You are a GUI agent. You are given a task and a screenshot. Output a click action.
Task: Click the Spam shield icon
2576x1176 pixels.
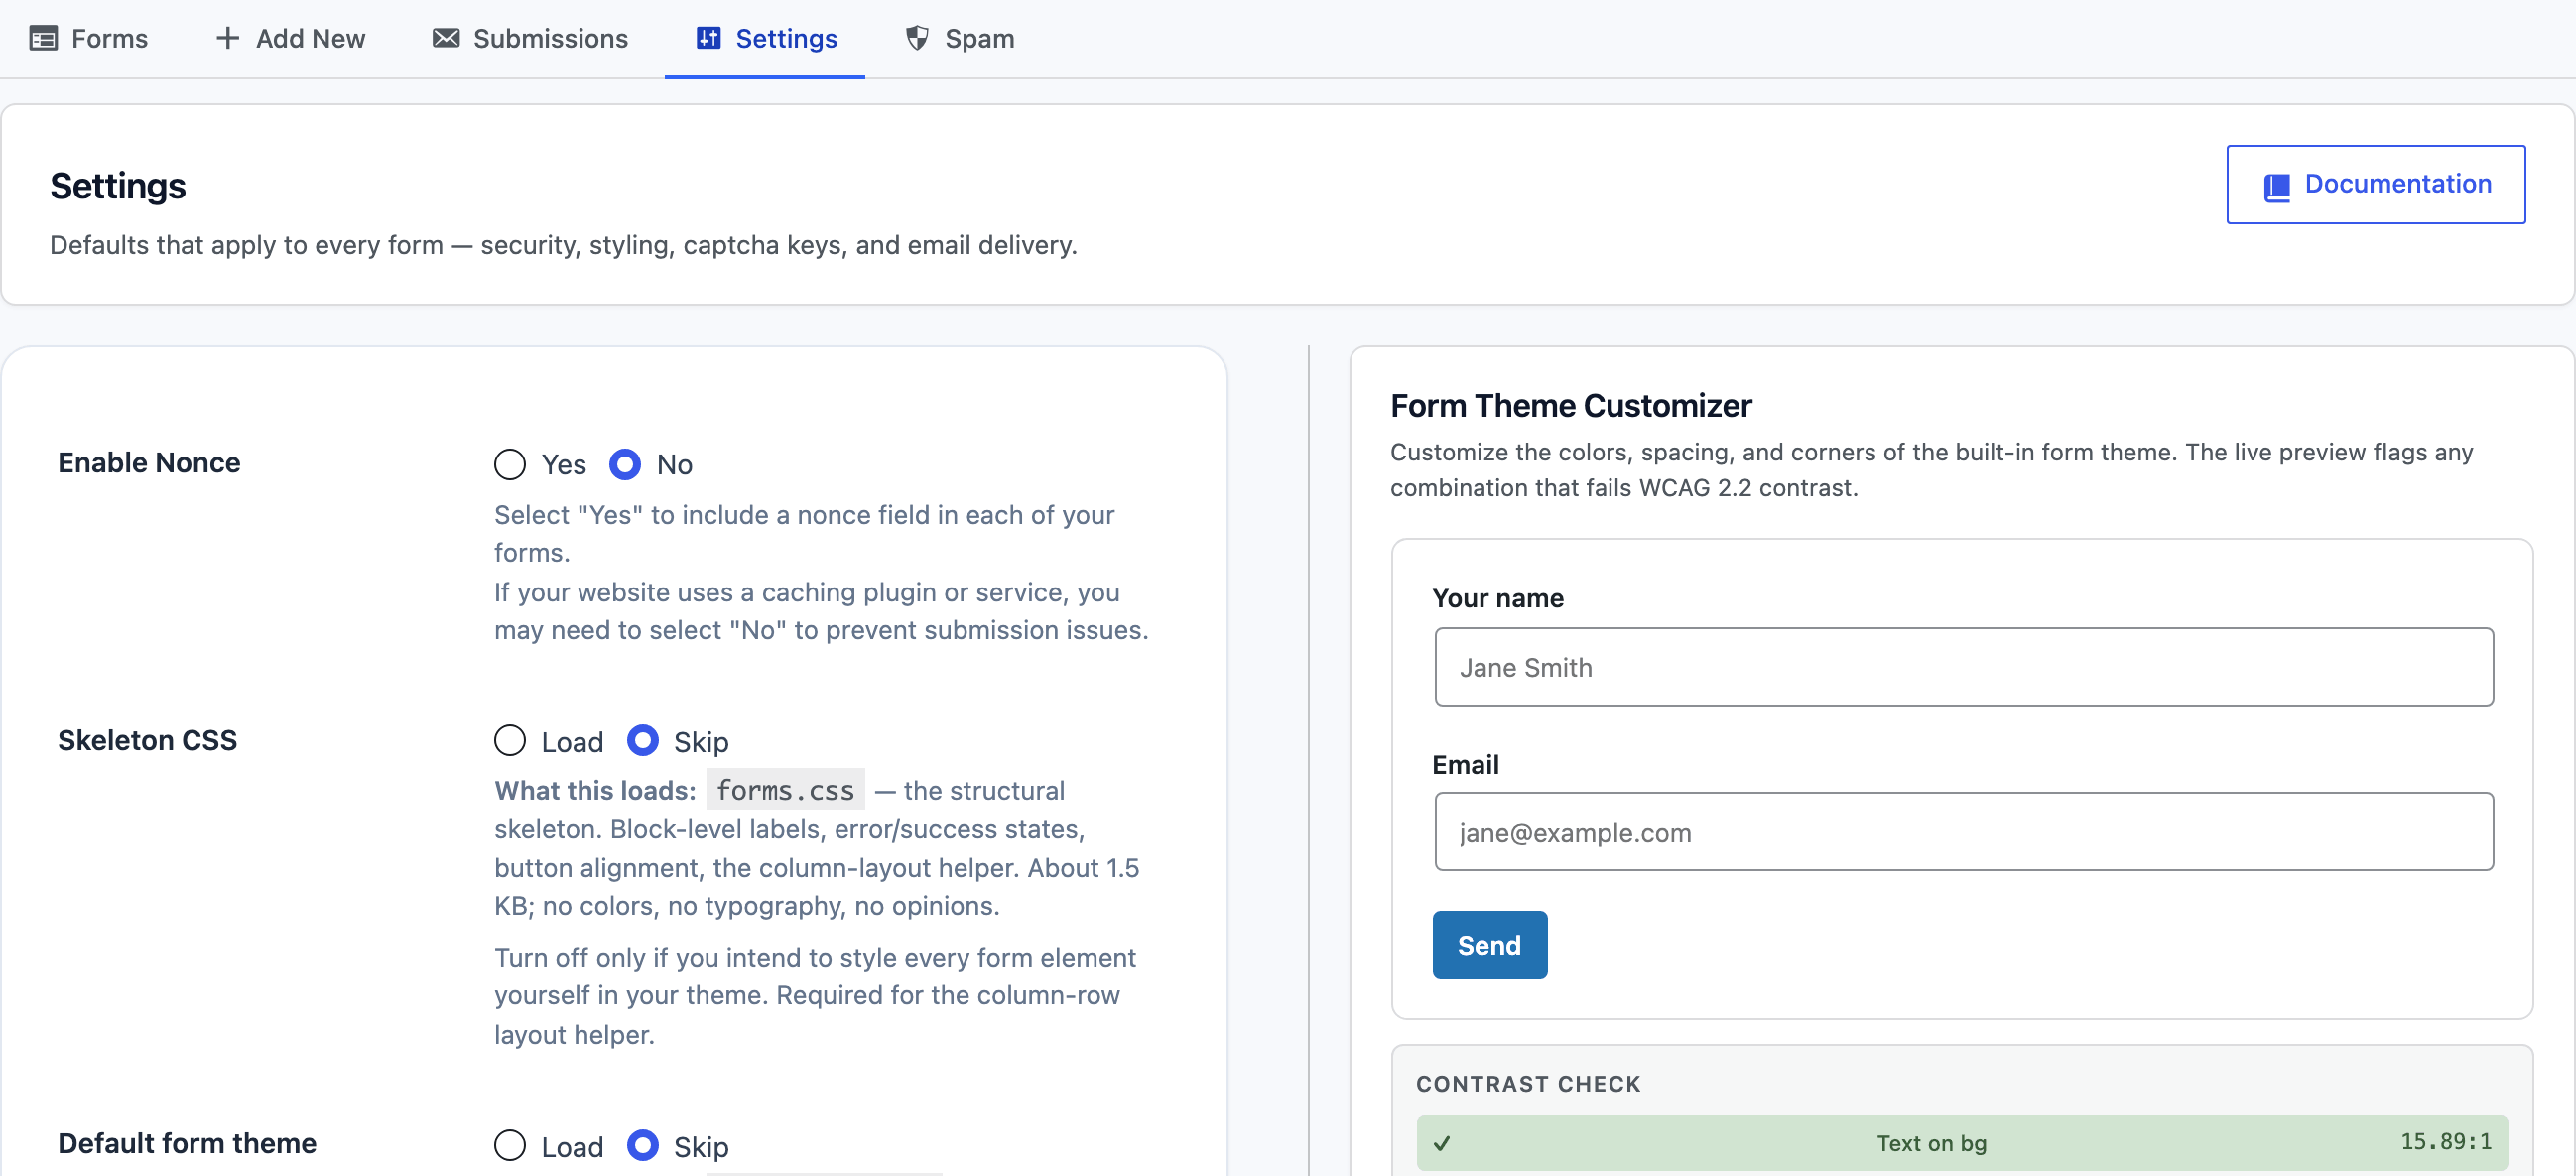[917, 38]
